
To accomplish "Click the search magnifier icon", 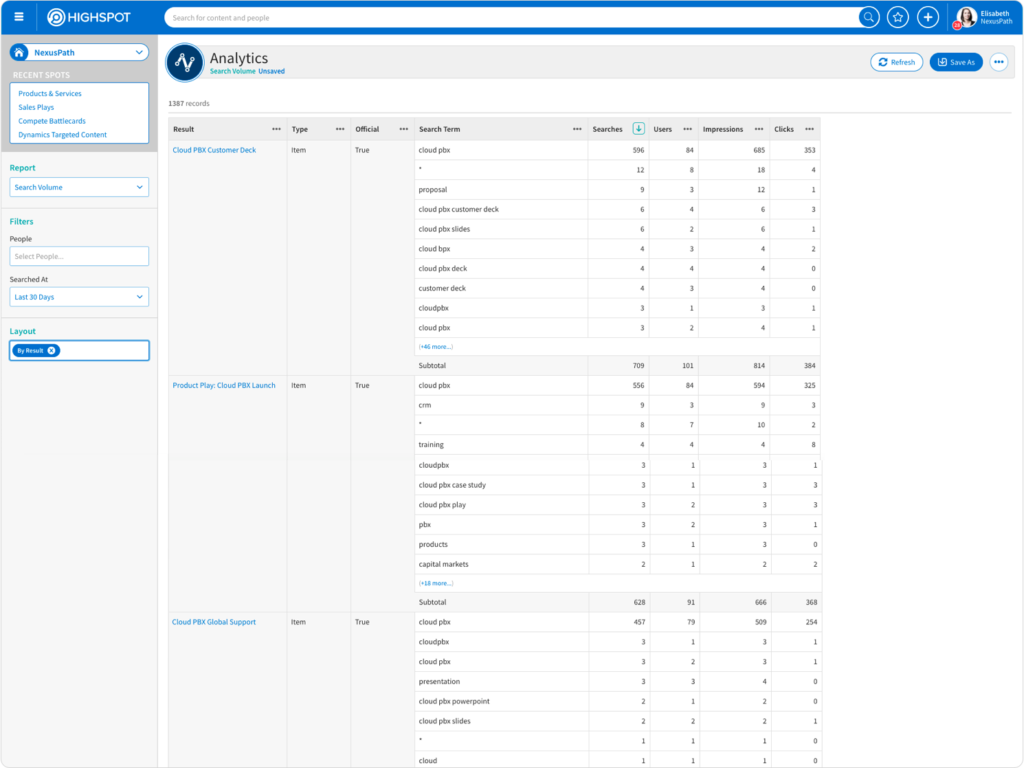I will (x=868, y=18).
